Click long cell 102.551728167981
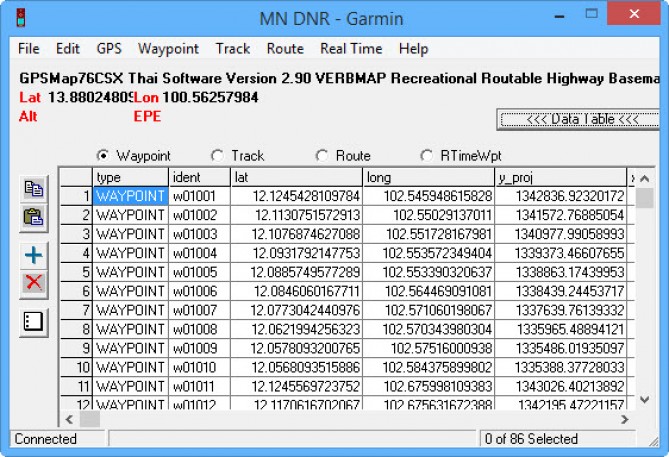The width and height of the screenshot is (669, 457). [428, 234]
